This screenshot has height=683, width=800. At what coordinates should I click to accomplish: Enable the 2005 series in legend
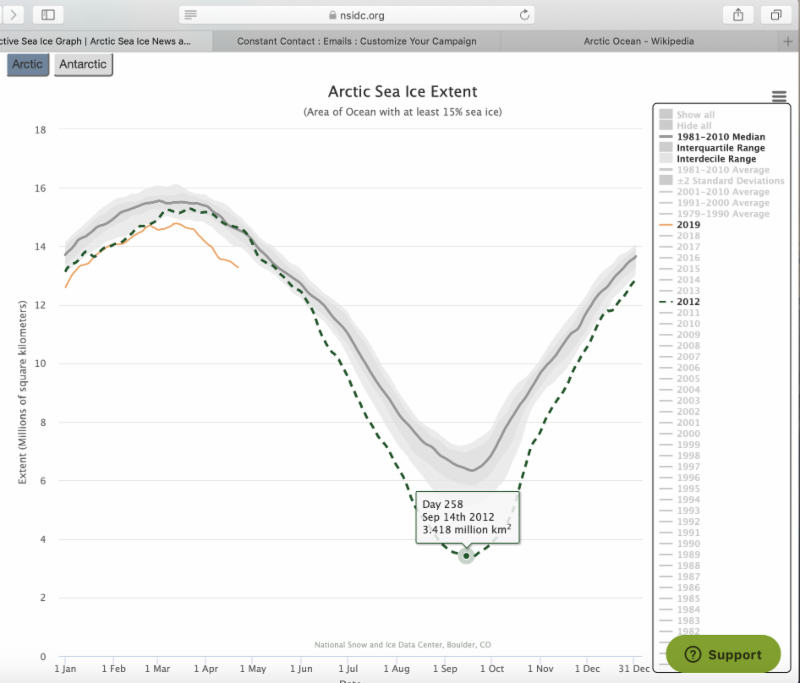[680, 378]
